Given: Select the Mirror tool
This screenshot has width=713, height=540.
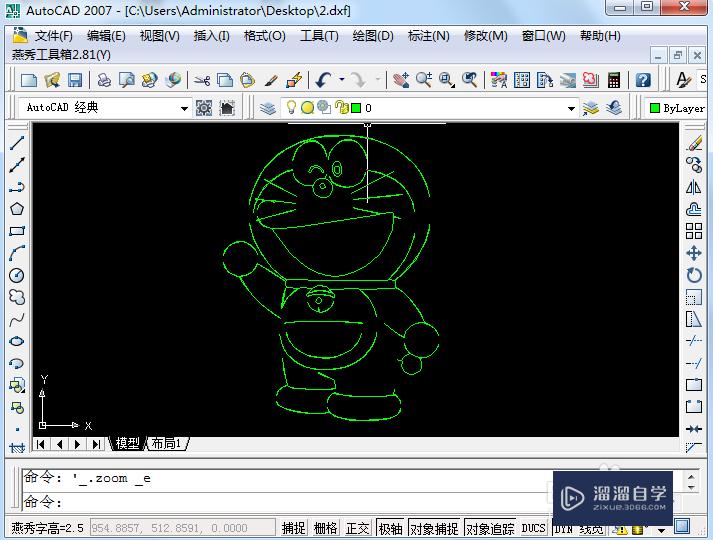Looking at the screenshot, I should click(x=694, y=187).
